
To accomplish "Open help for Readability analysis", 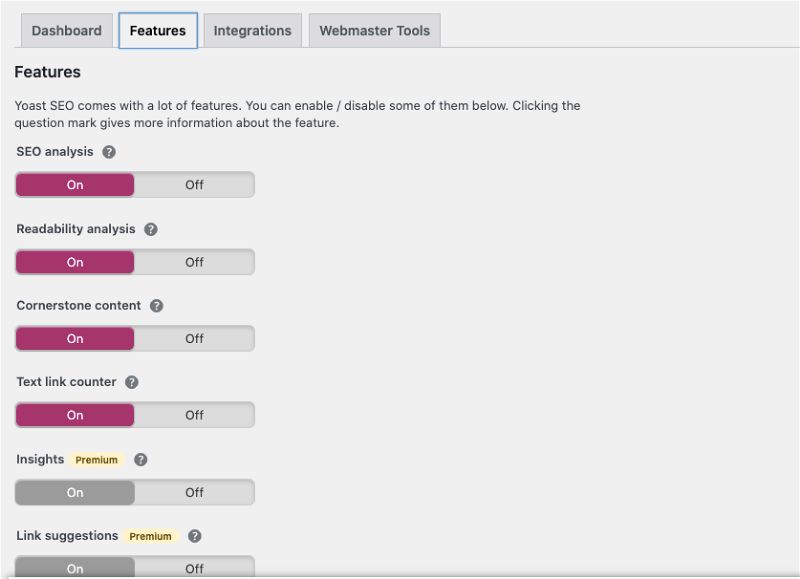I will [x=151, y=229].
